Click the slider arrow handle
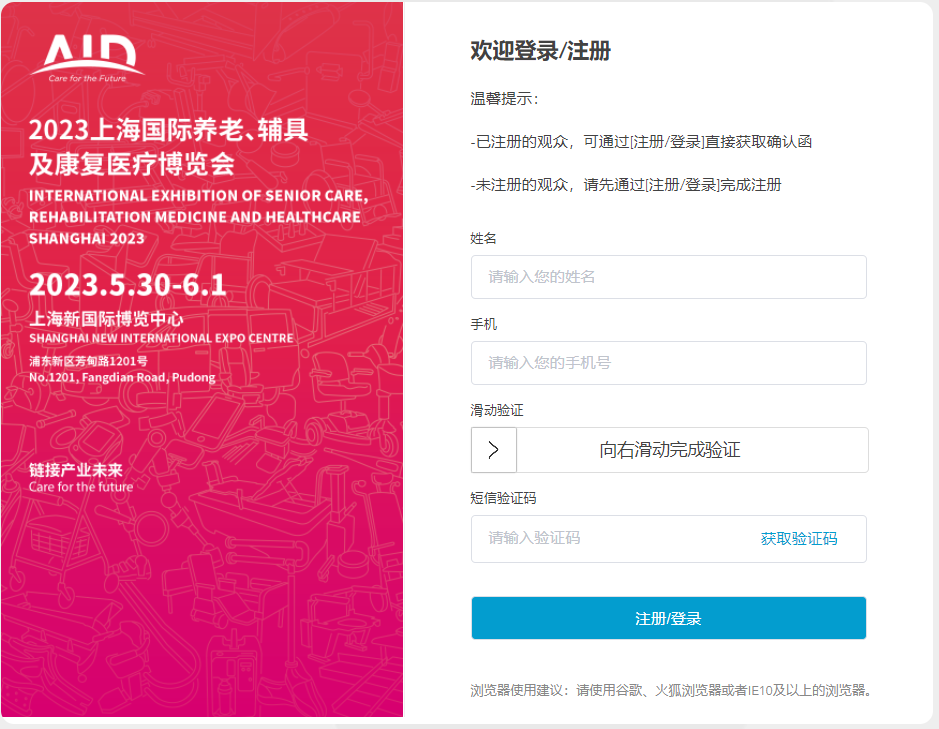Image resolution: width=939 pixels, height=729 pixels. [493, 450]
